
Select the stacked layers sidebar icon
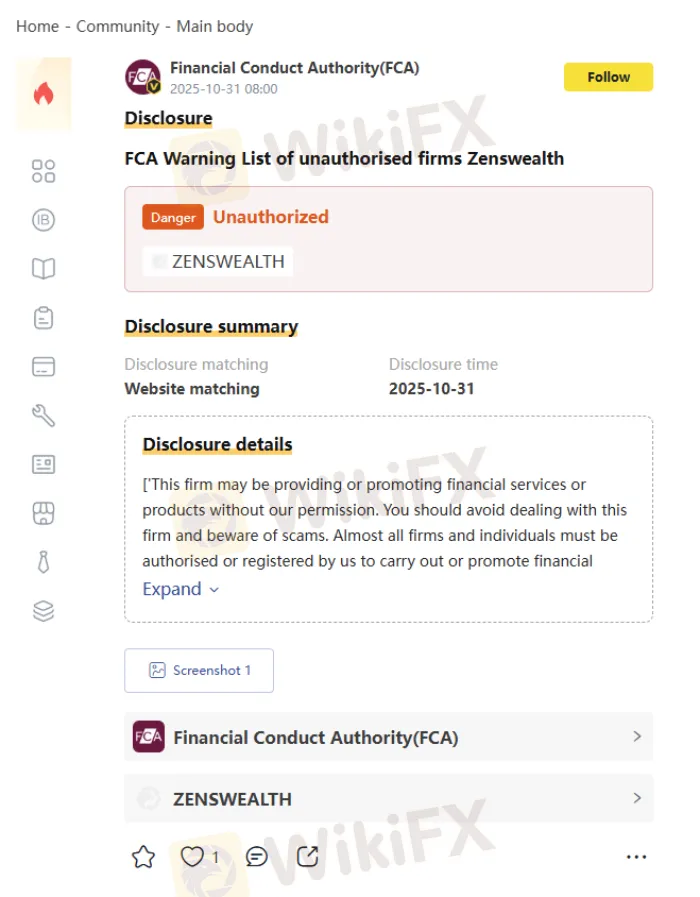[x=43, y=612]
